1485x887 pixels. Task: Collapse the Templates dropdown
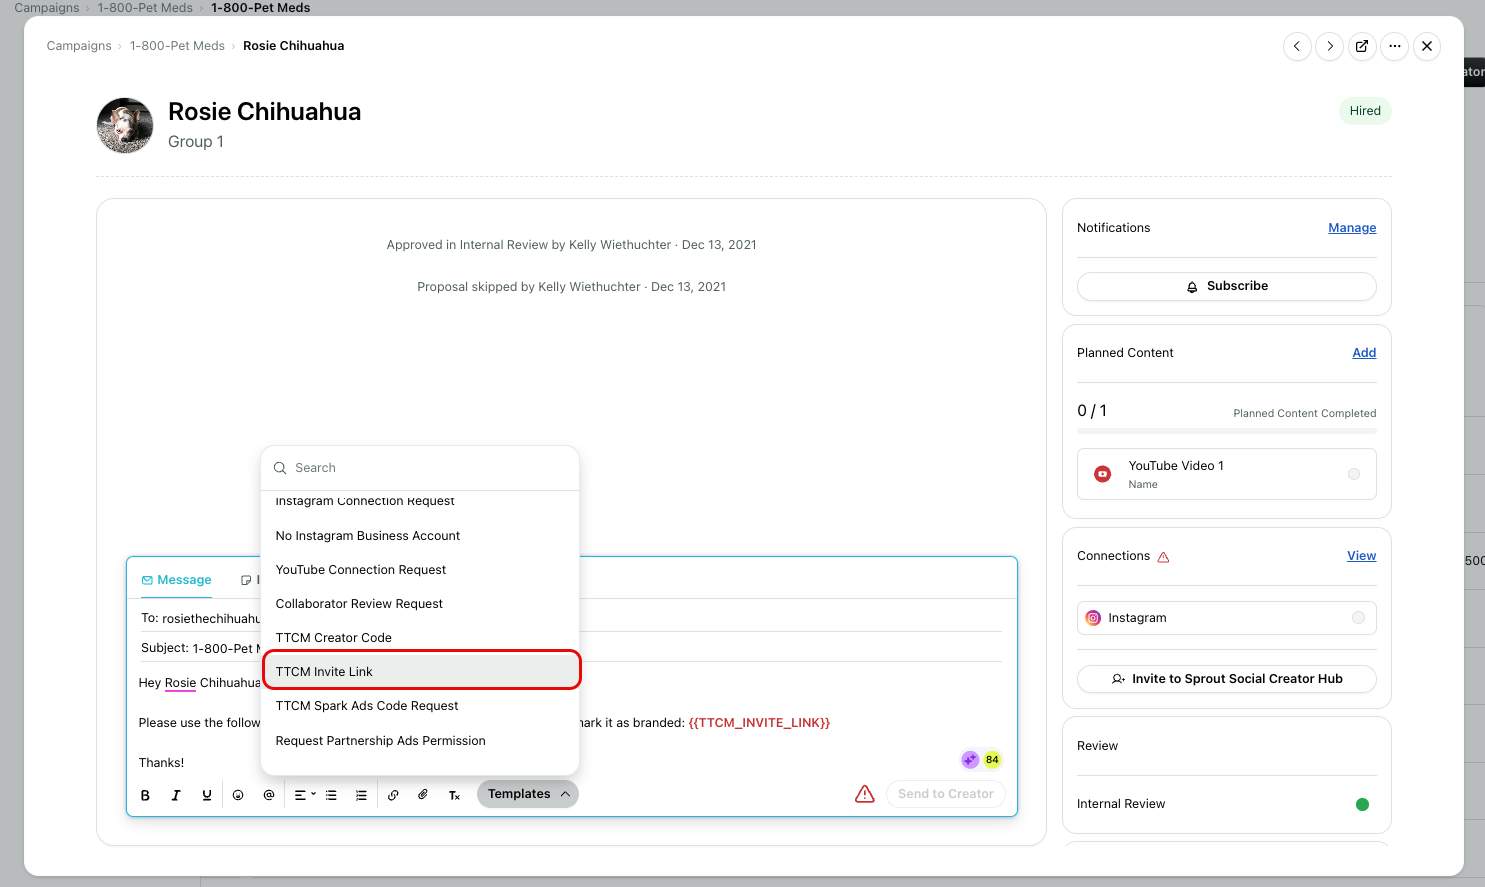tap(528, 794)
